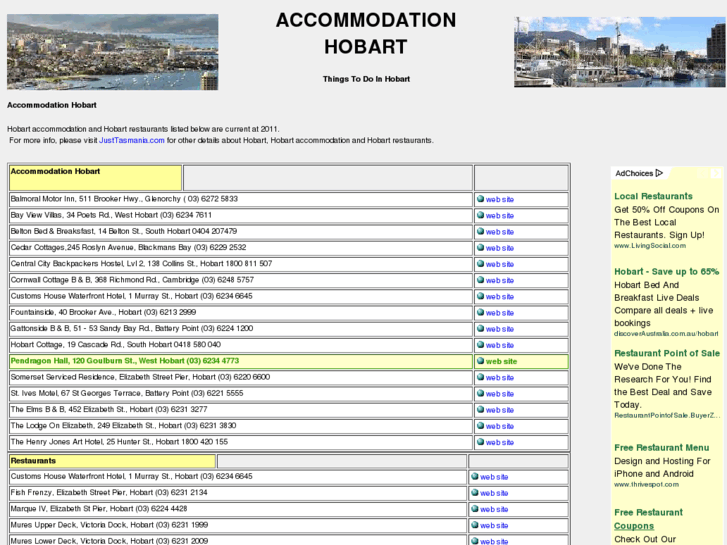Image resolution: width=727 pixels, height=545 pixels.
Task: Click the ad panel next arrow icon
Action: (716, 173)
